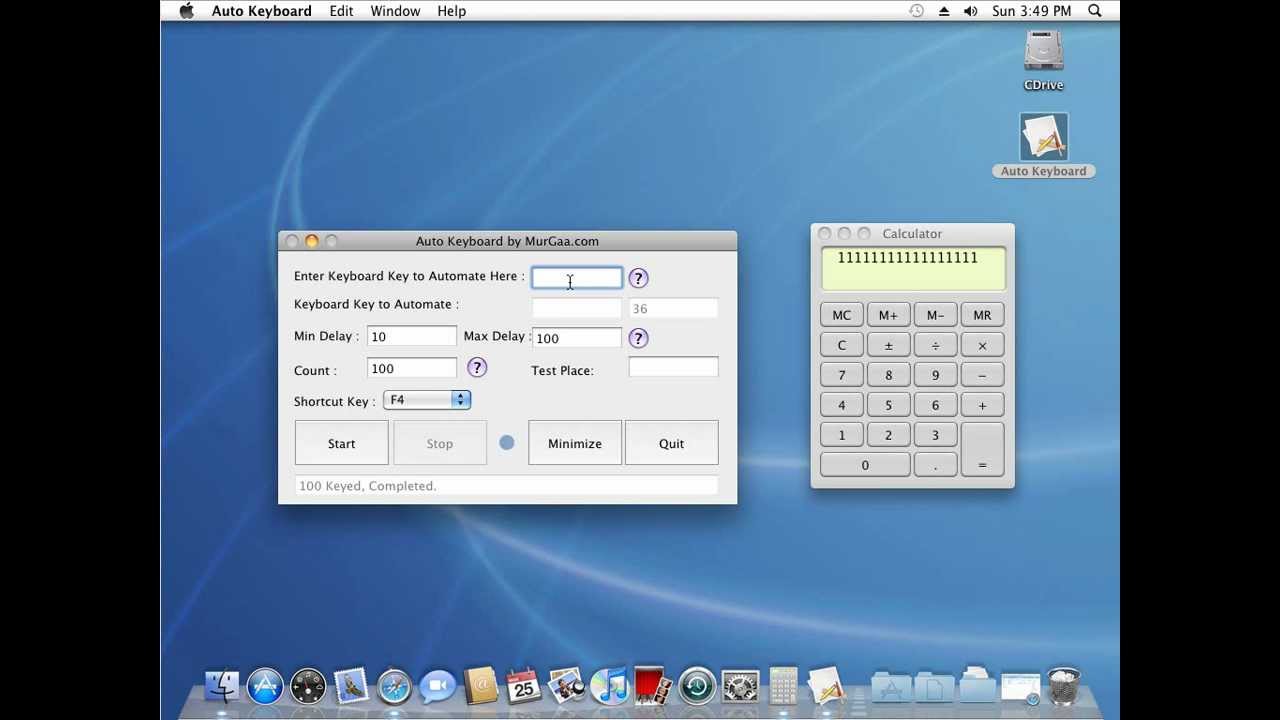Click Auto Keyboard icon in the dock
1280x720 pixels.
pyautogui.click(x=827, y=686)
